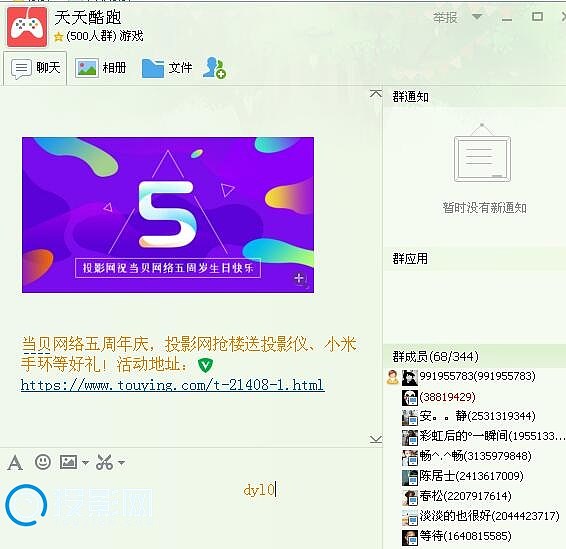Click the invite members icon
This screenshot has height=549, width=566.
[214, 68]
